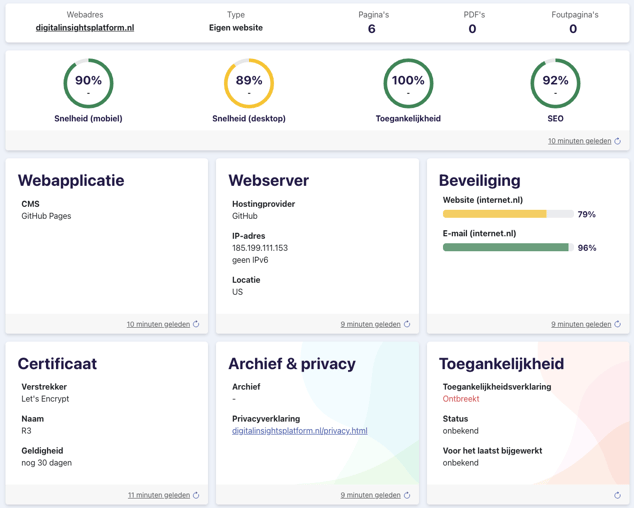Select the 92% SEO gauge
Viewport: 634px width, 508px height.
coord(556,83)
